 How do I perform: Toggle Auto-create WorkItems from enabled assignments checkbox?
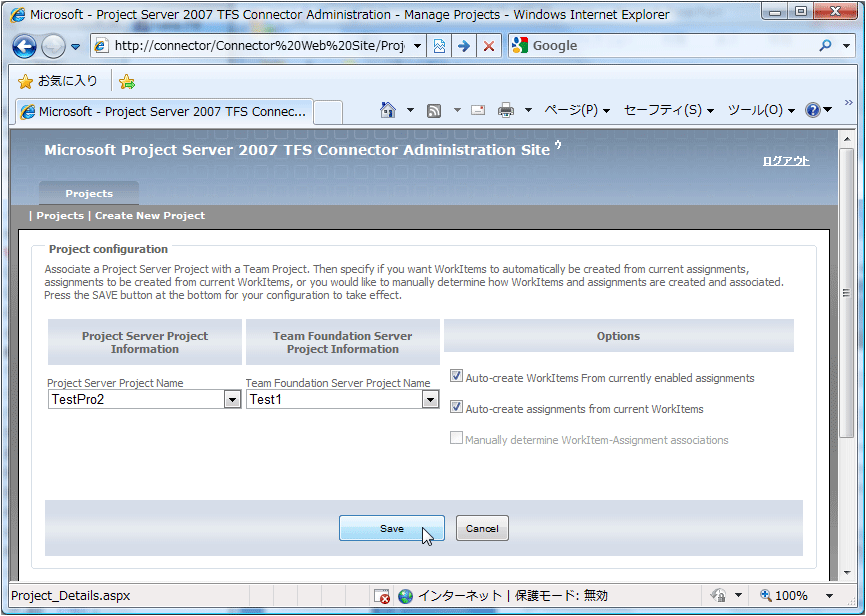click(x=456, y=376)
